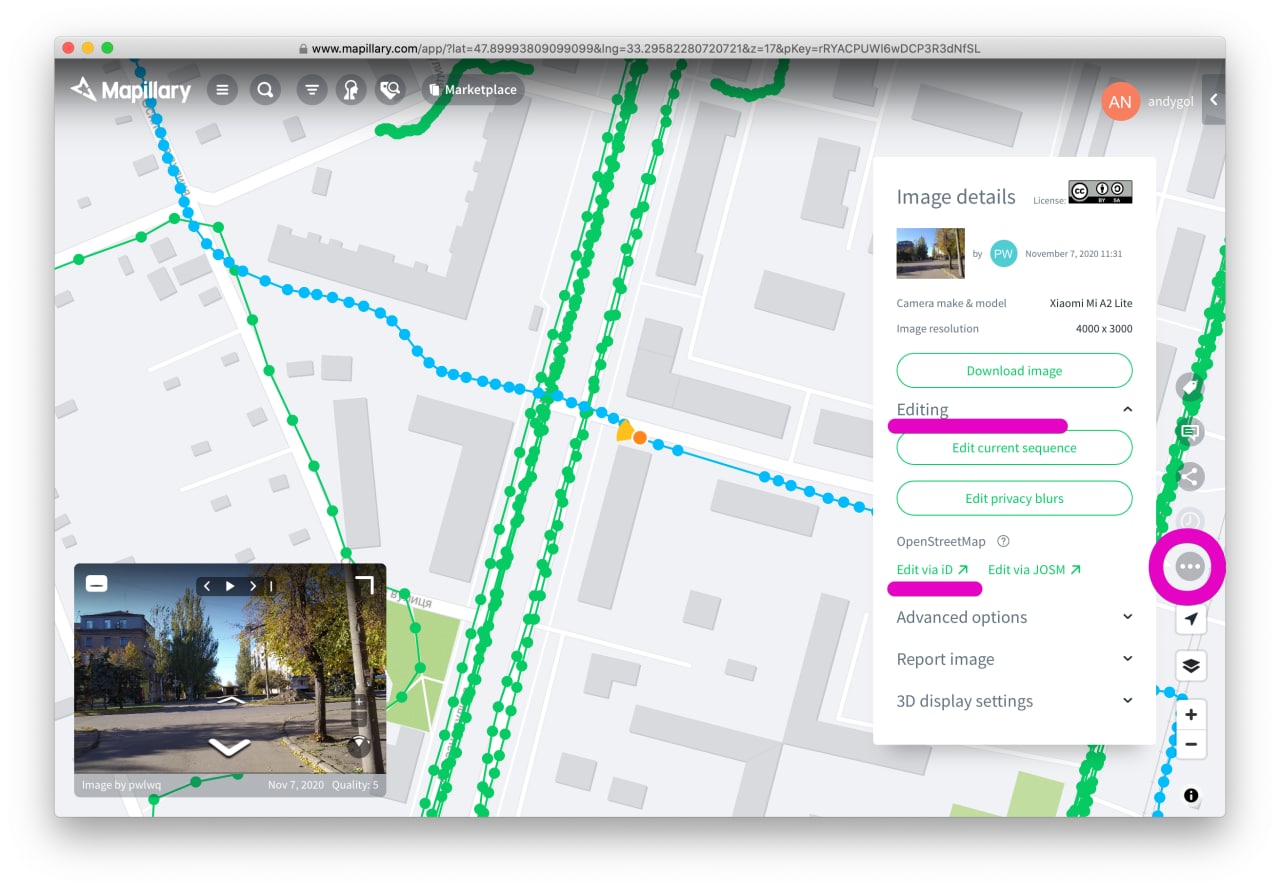Open the Marketplace
This screenshot has width=1280, height=889.
tap(472, 90)
